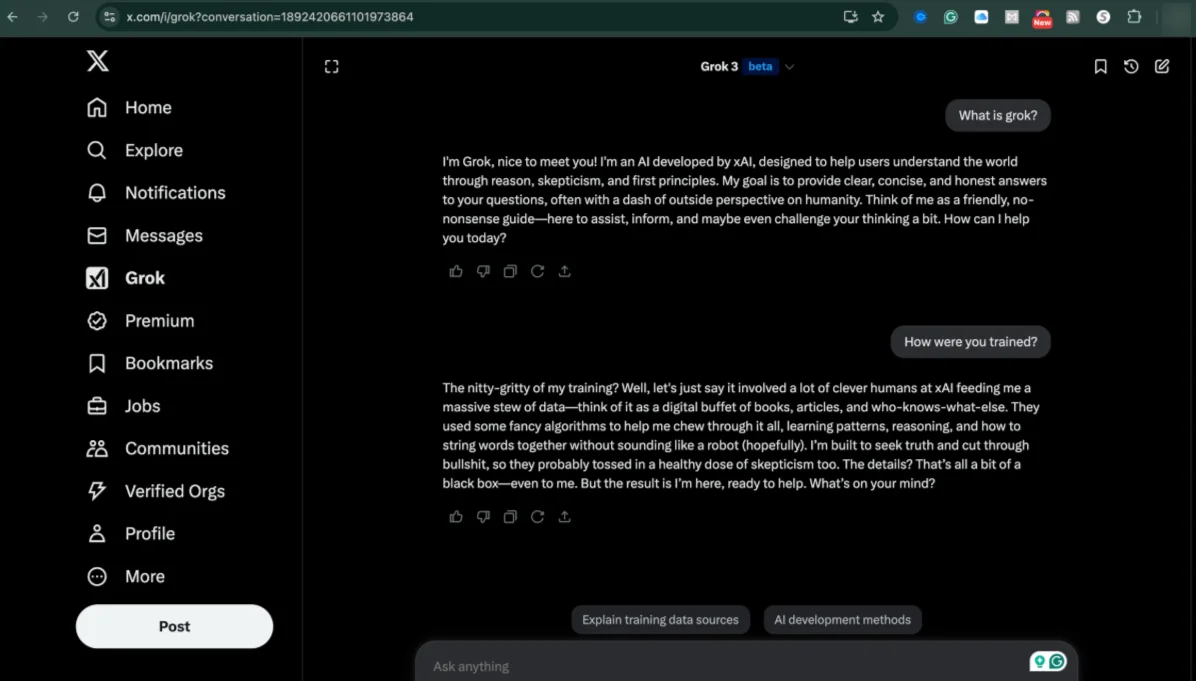Click the X logo in sidebar
Screen dimensions: 1196x681
pos(97,62)
